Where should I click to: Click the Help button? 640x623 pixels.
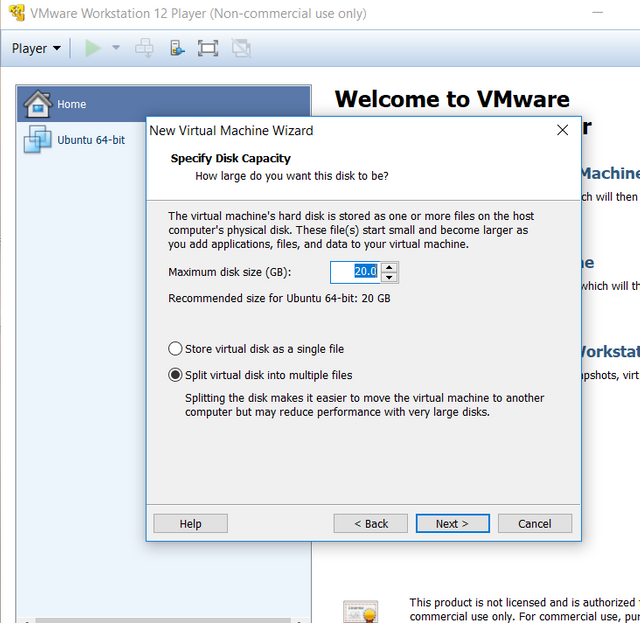pyautogui.click(x=191, y=523)
